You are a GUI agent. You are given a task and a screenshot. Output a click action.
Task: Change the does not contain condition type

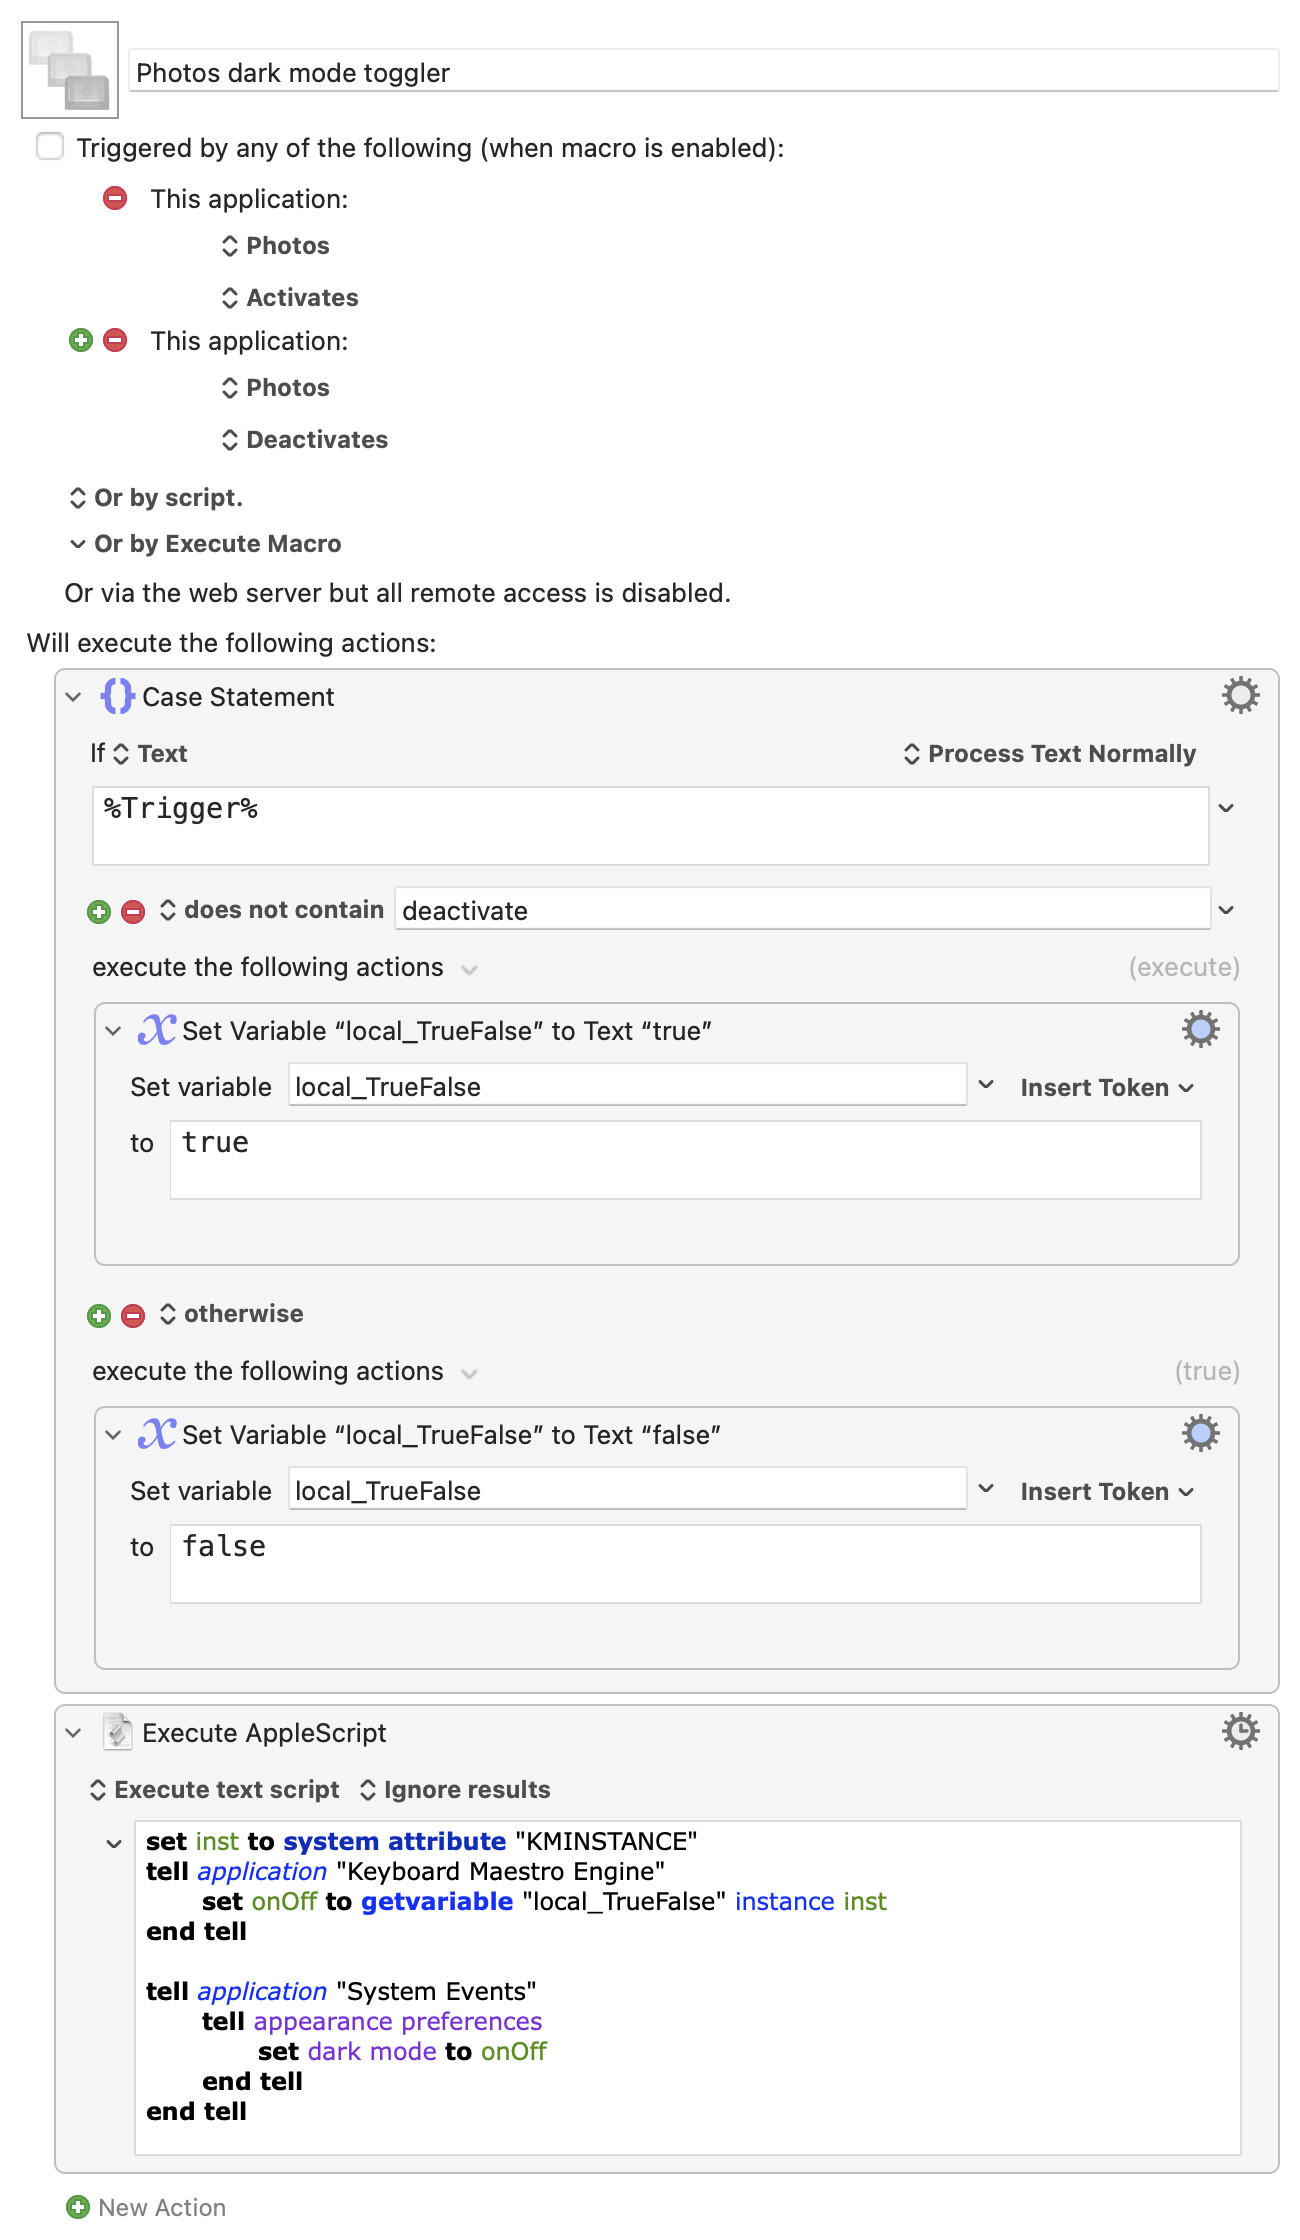[271, 909]
